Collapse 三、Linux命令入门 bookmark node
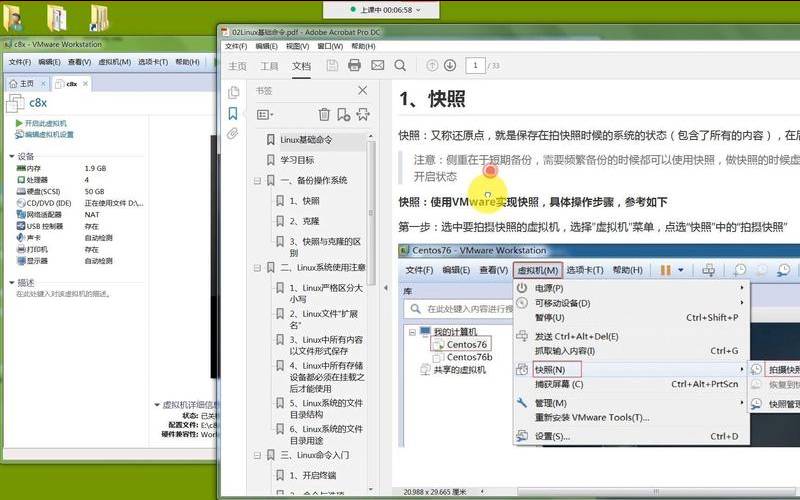Screen dimensions: 800x500 coord(257,455)
